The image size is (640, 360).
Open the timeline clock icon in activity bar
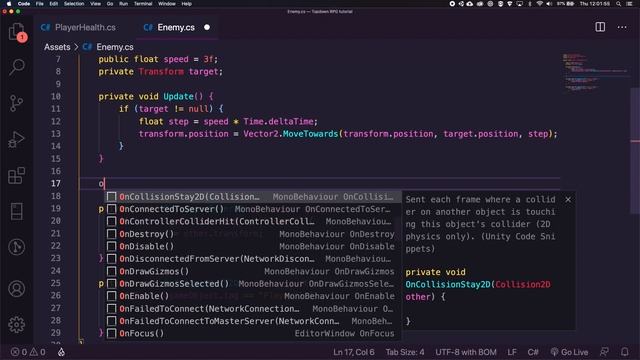click(16, 247)
